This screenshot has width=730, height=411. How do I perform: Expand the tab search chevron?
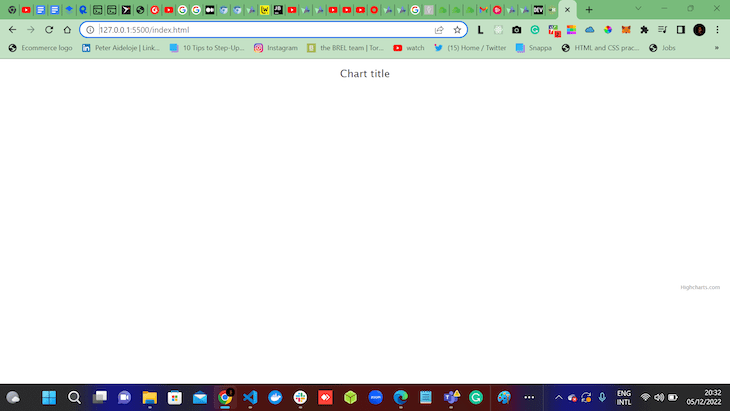(638, 9)
